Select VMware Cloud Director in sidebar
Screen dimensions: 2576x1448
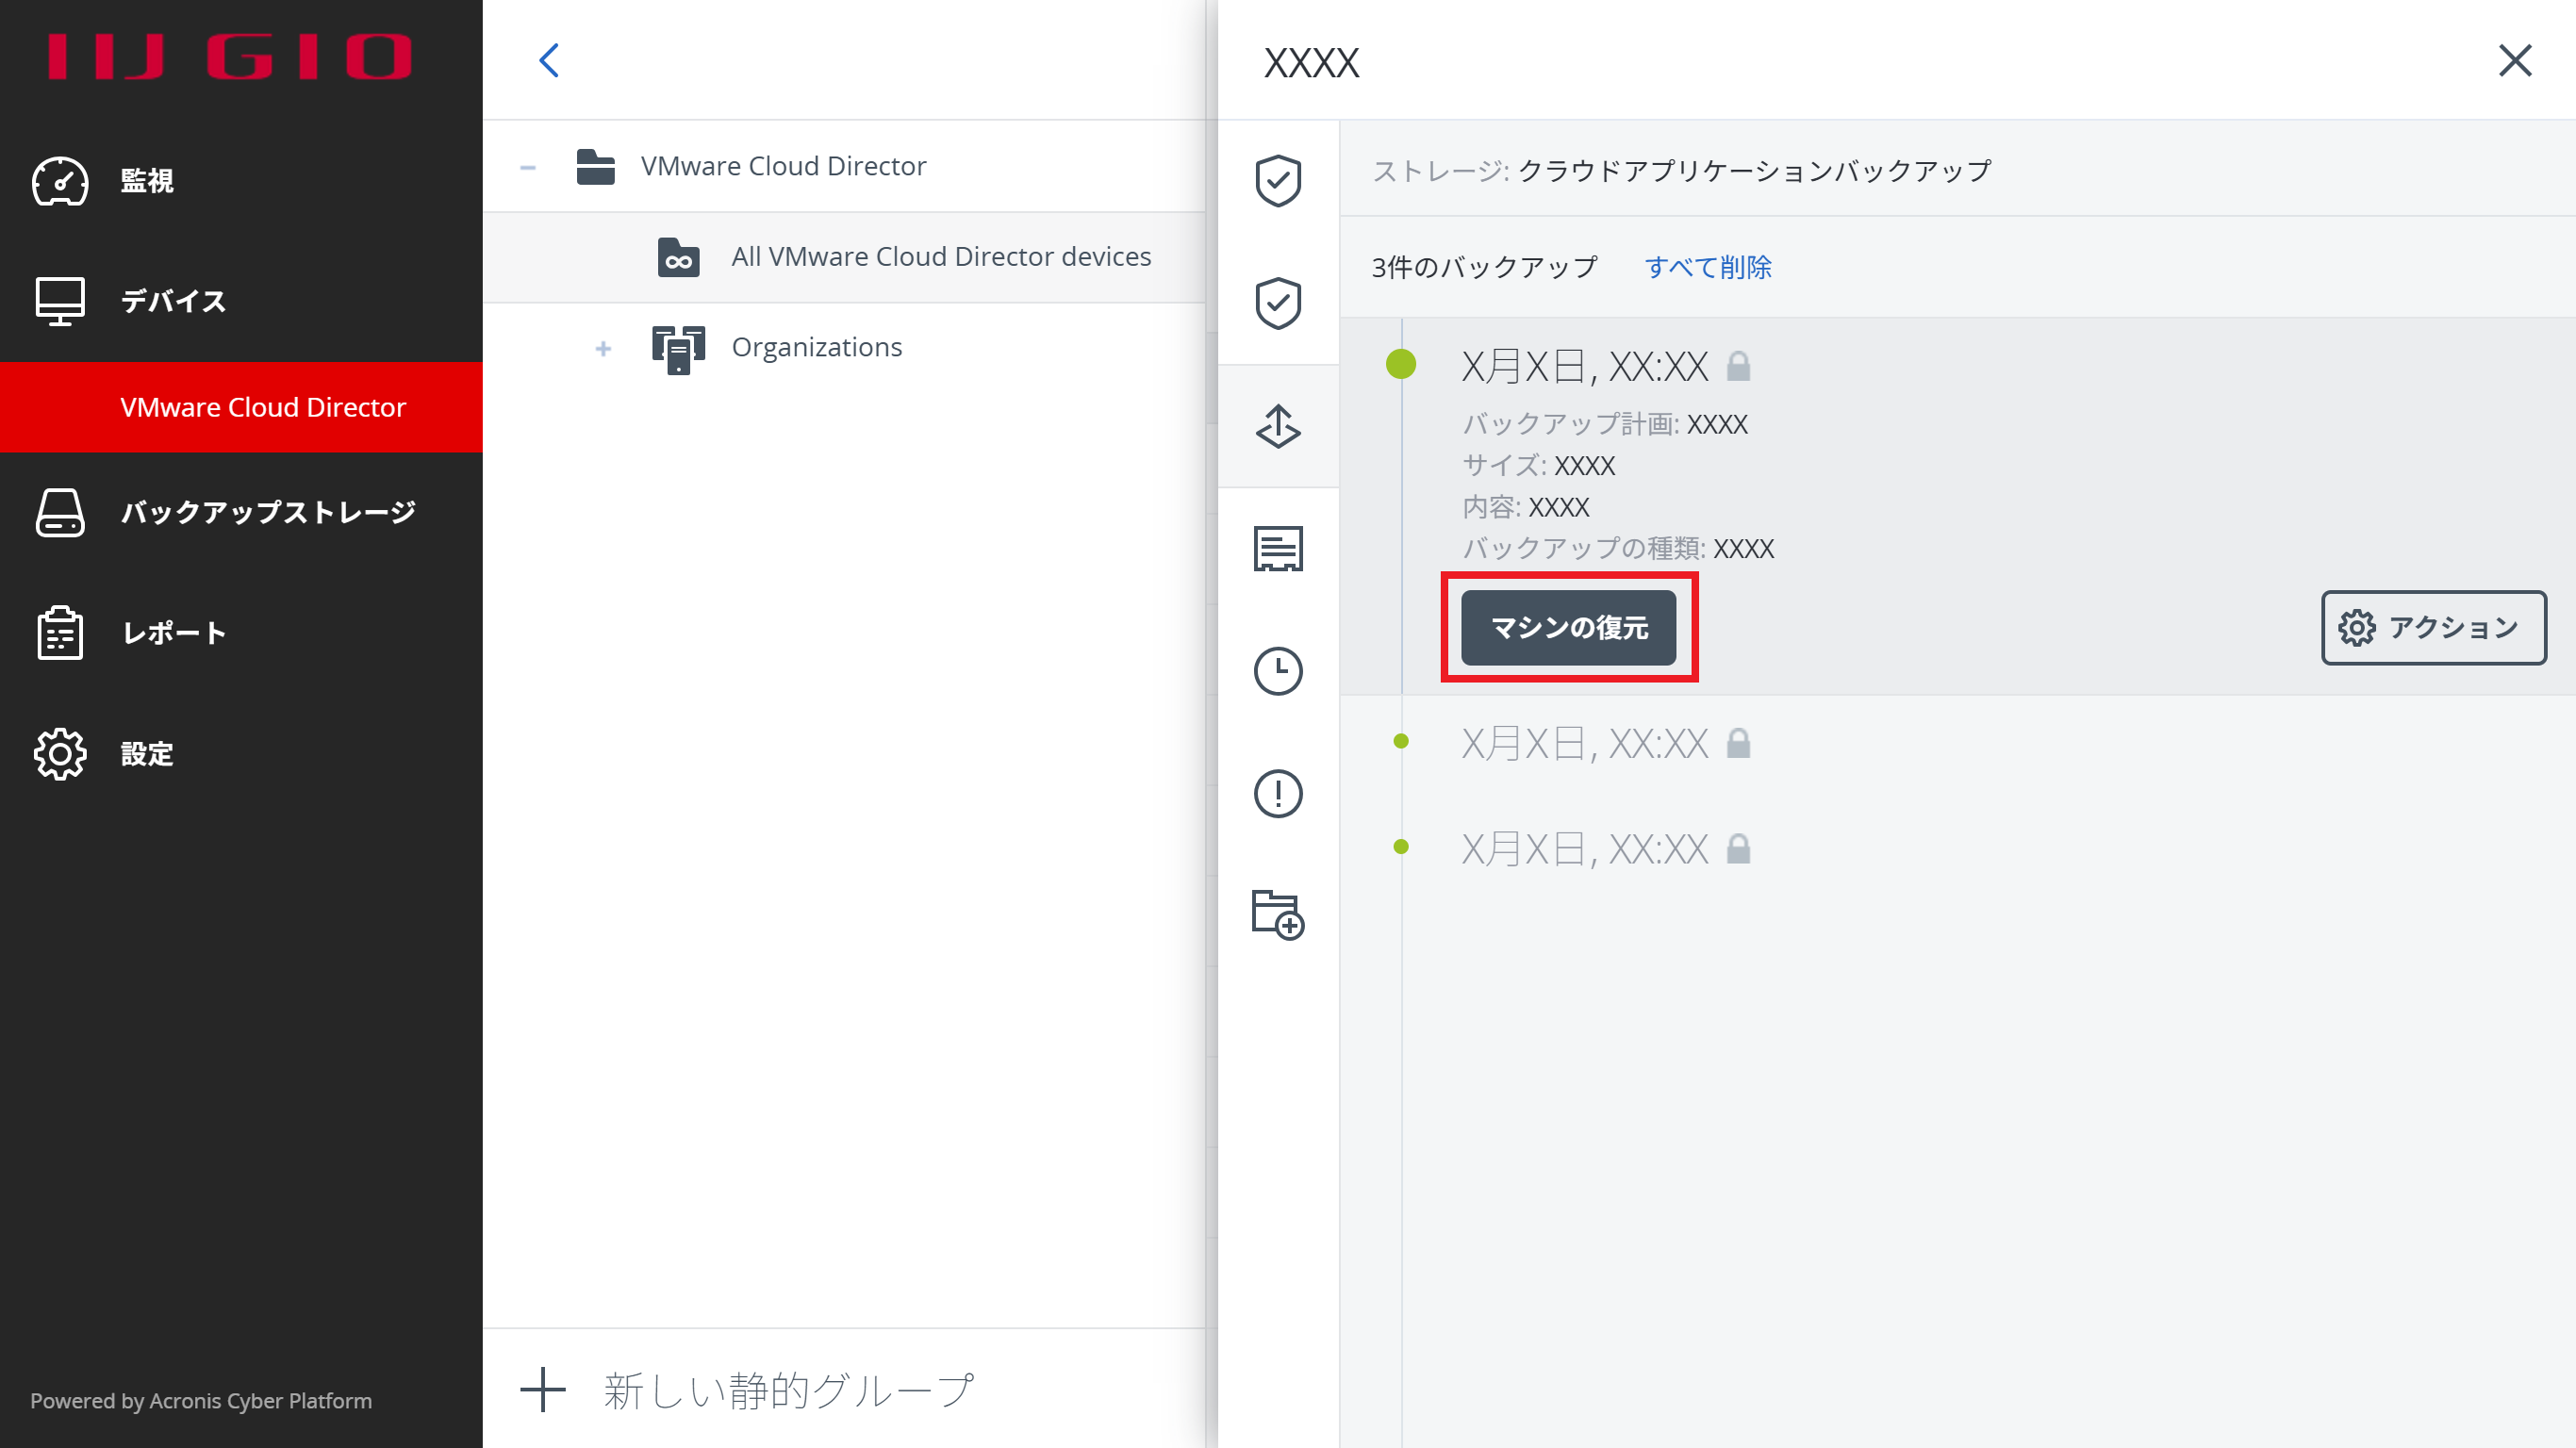pos(262,407)
